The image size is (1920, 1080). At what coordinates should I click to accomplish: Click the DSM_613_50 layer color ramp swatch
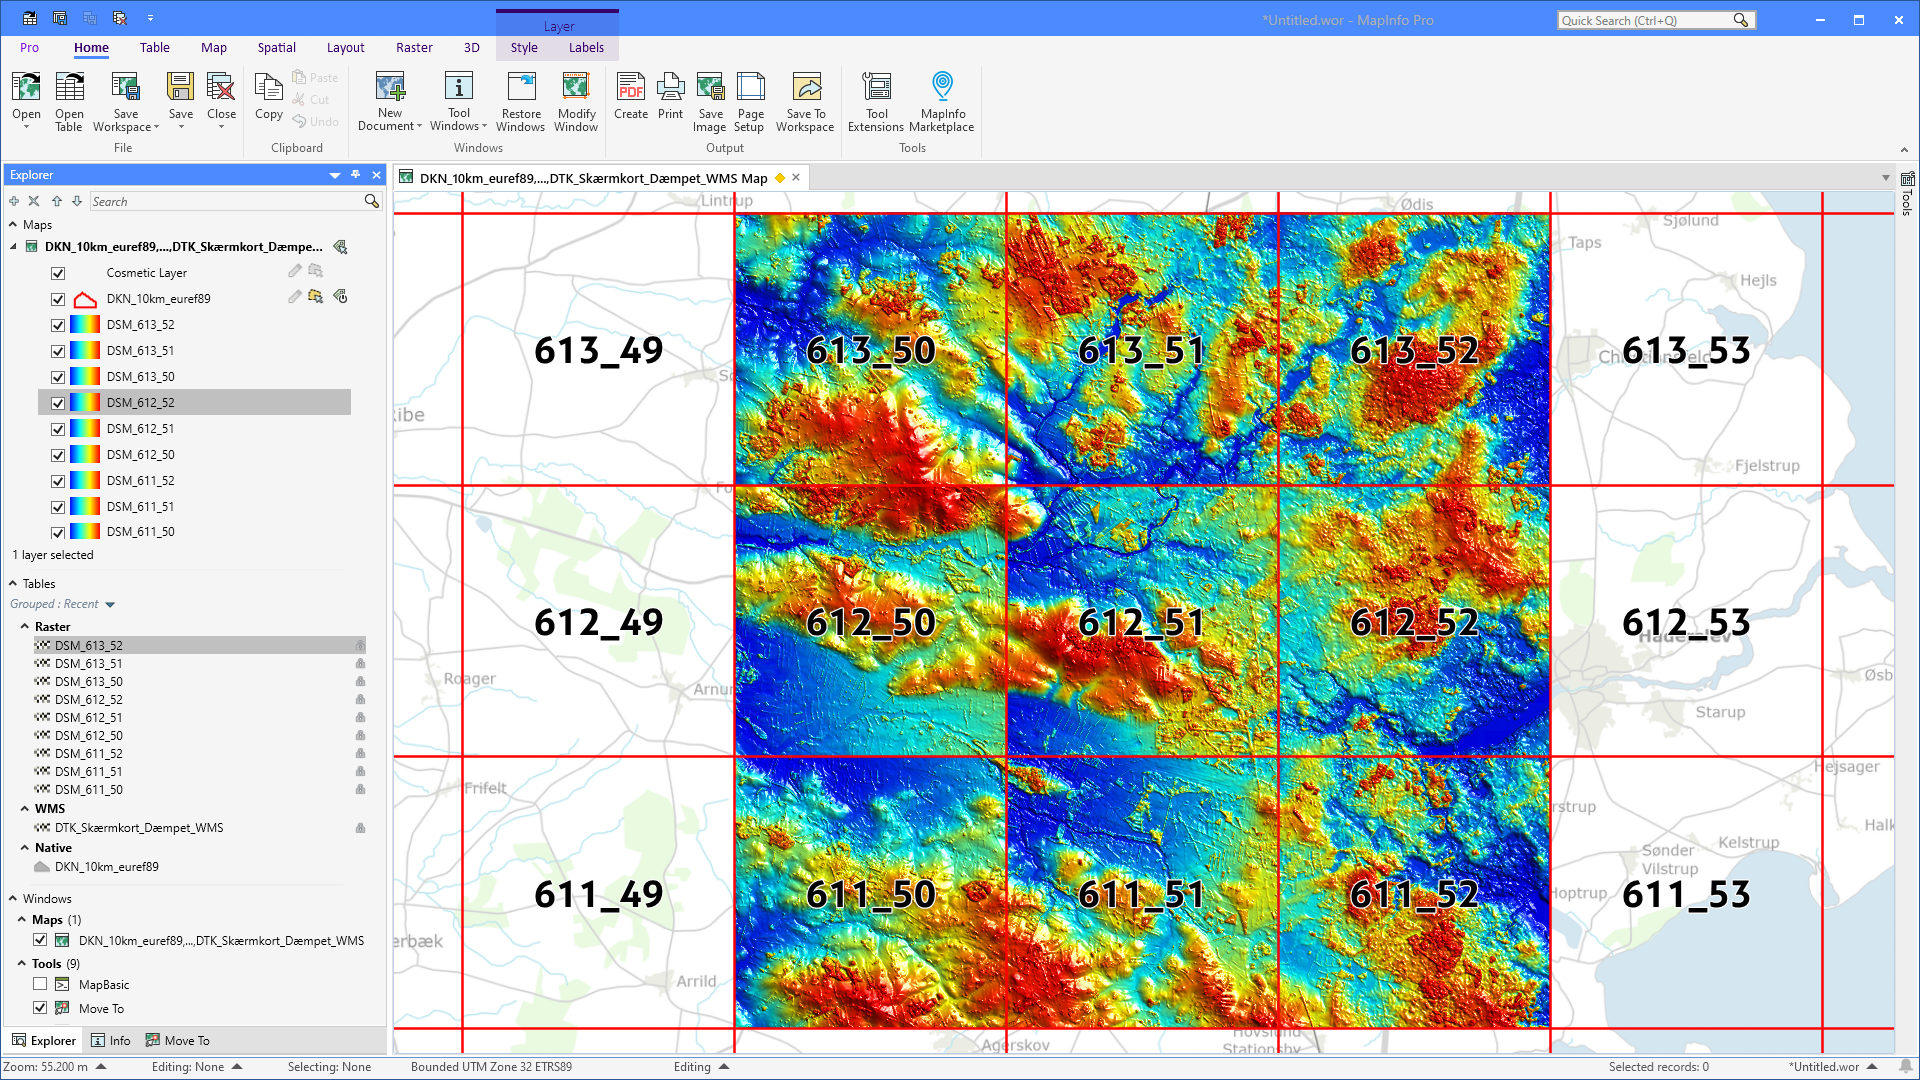click(x=85, y=377)
